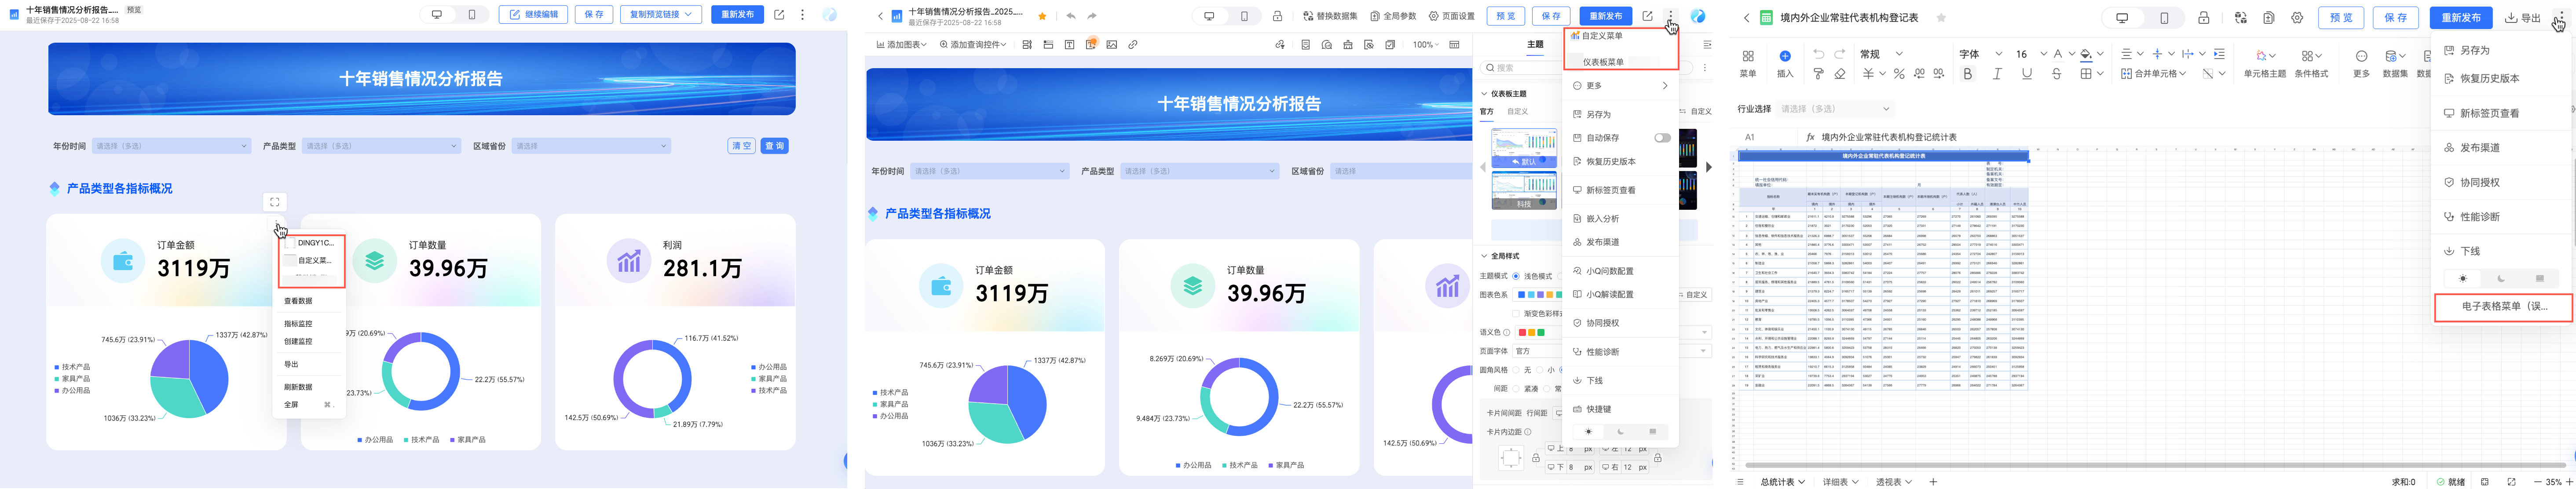Click the Query (查询) button
Screen dimensions: 2576x489
[x=774, y=146]
